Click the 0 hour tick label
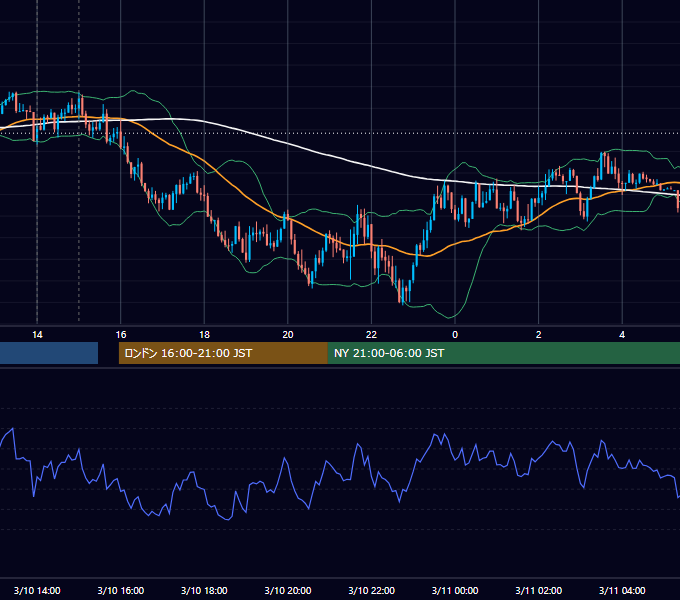Image resolution: width=680 pixels, height=600 pixels. [455, 335]
